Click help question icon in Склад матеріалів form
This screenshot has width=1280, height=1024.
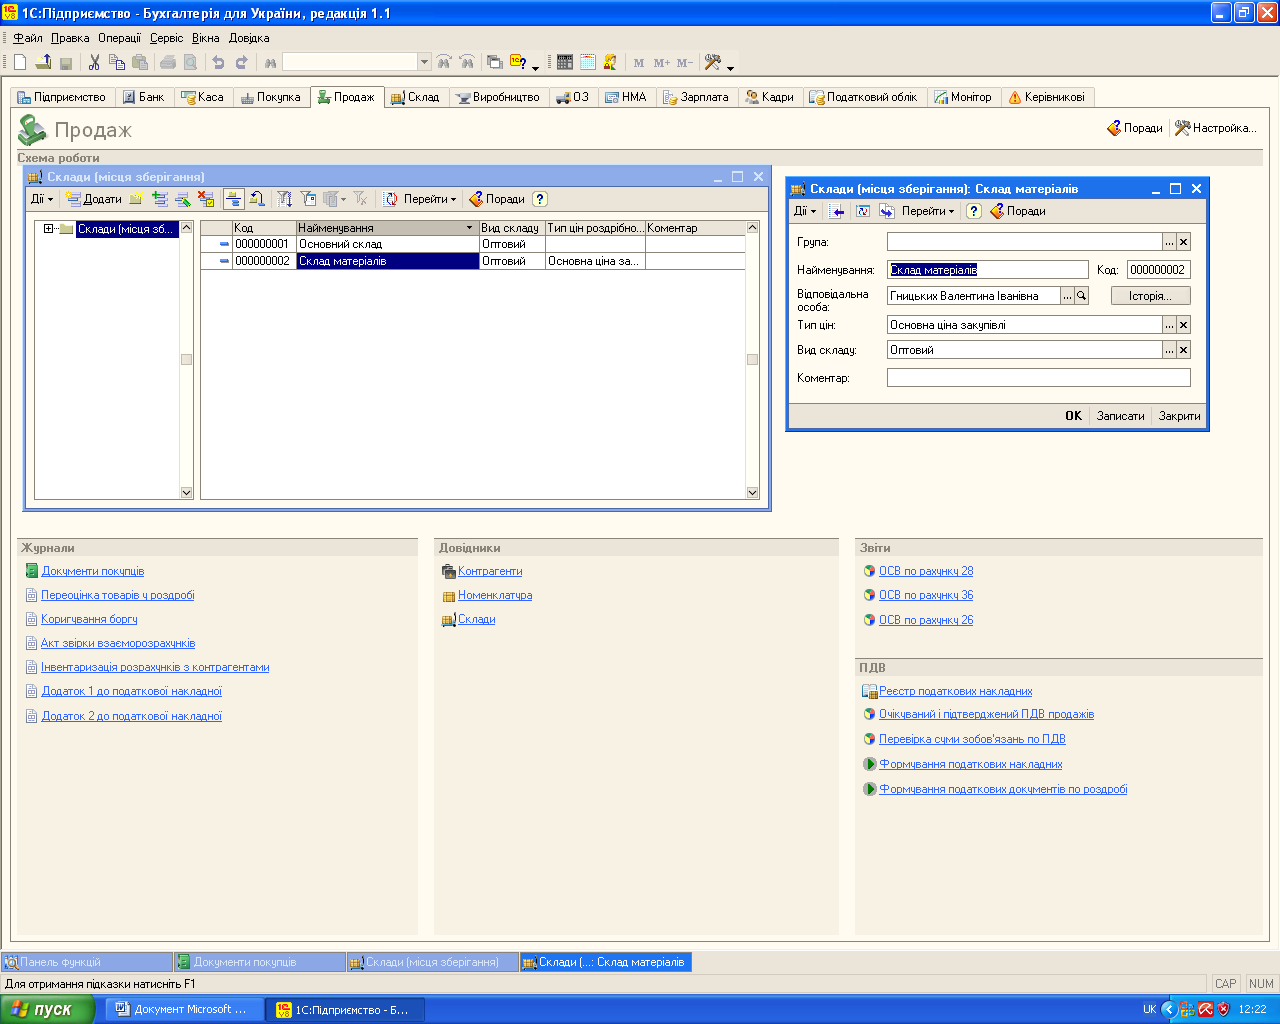point(974,211)
